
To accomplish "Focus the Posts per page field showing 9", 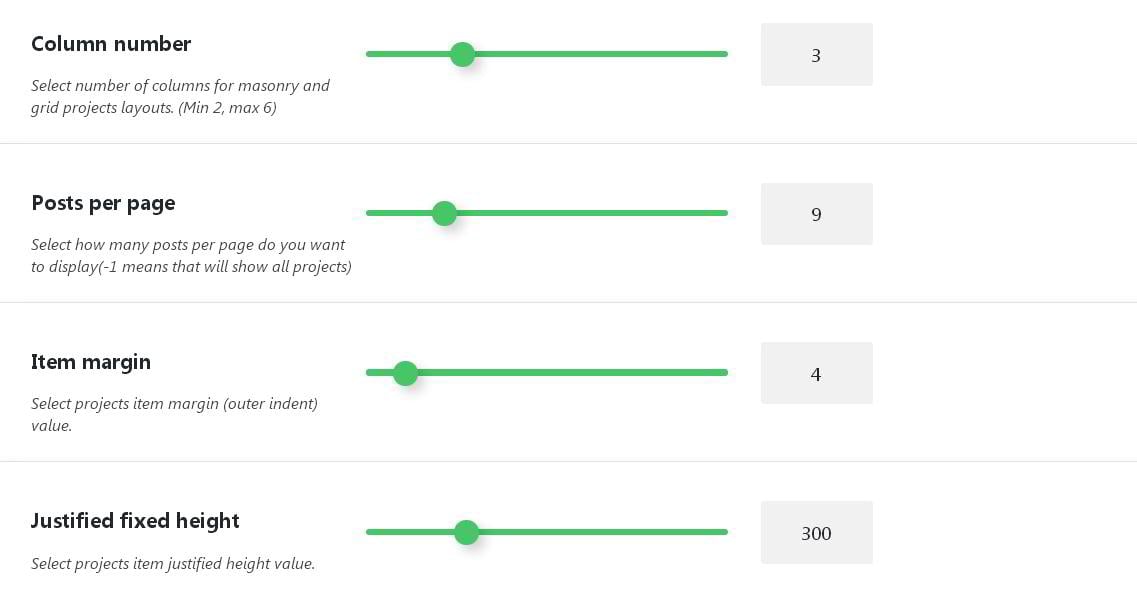I will (x=816, y=214).
